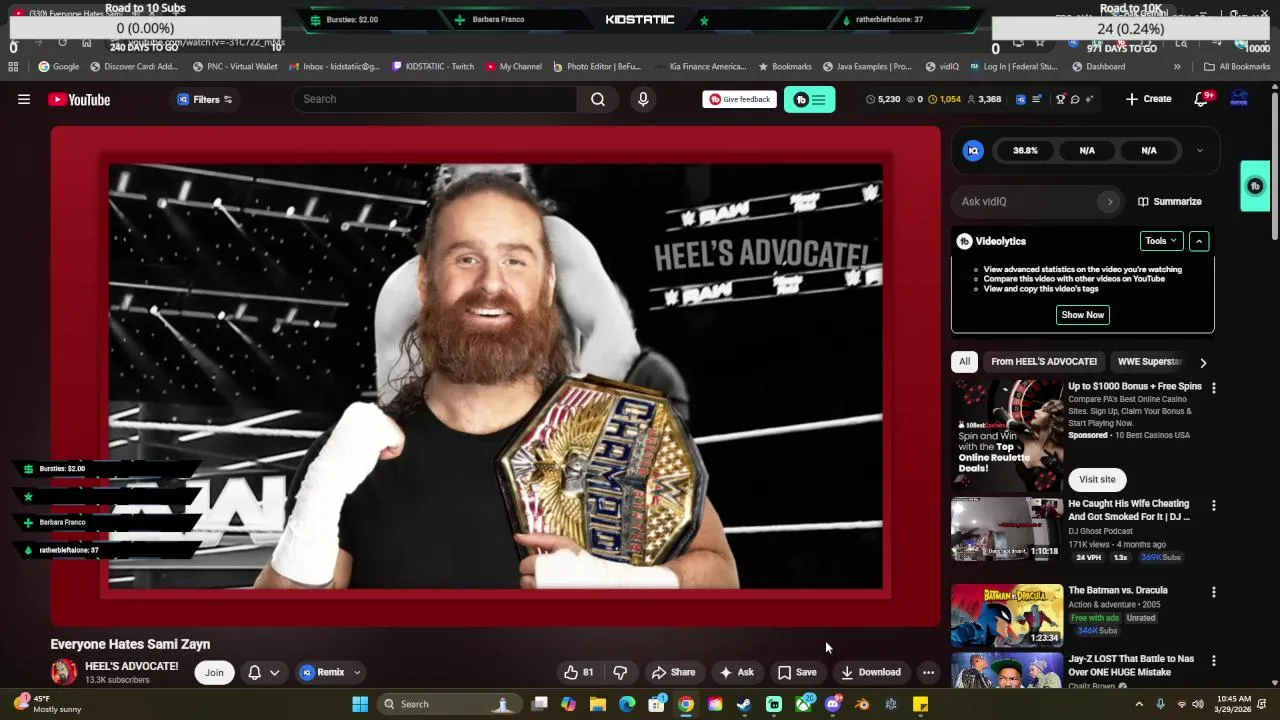Click Show Now in Videolytics
Screen dimensions: 1280x720
pyautogui.click(x=1082, y=315)
